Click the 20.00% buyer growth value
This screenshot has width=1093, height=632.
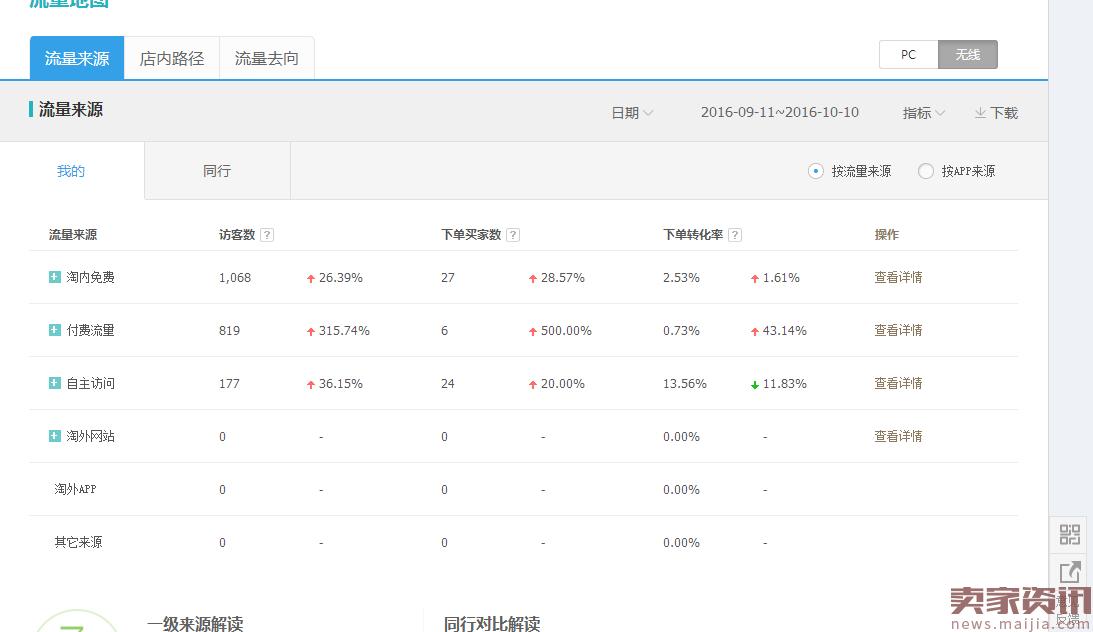tap(563, 383)
